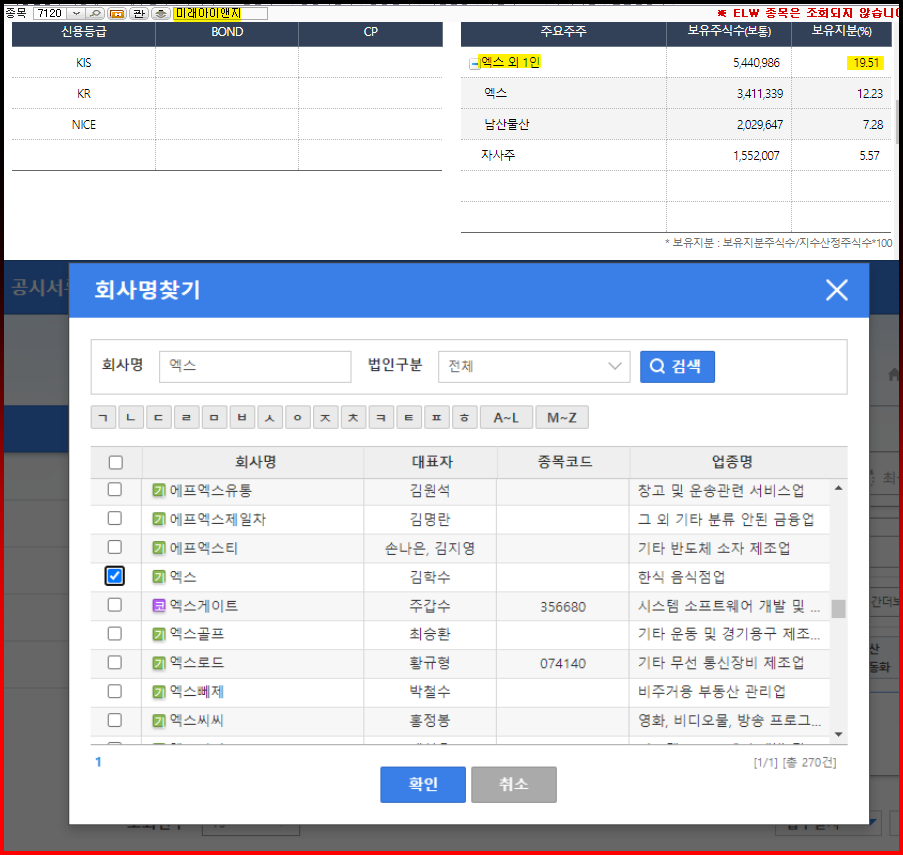The height and width of the screenshot is (855, 903).
Task: Toggle the select-all checkbox in the list header
Action: pos(115,462)
